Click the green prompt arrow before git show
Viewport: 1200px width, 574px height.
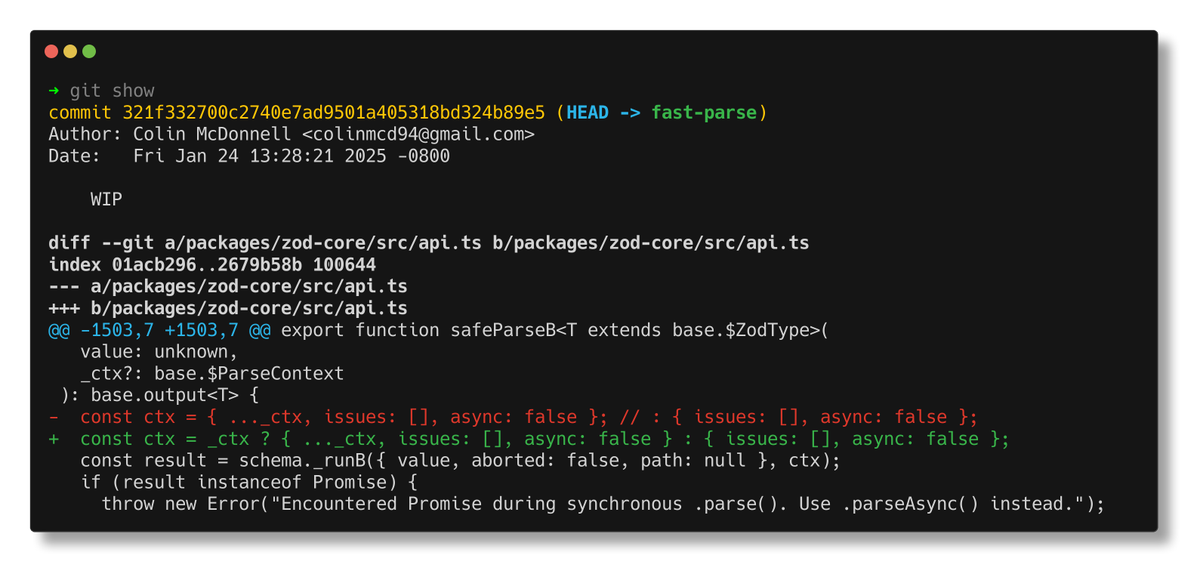coord(54,91)
